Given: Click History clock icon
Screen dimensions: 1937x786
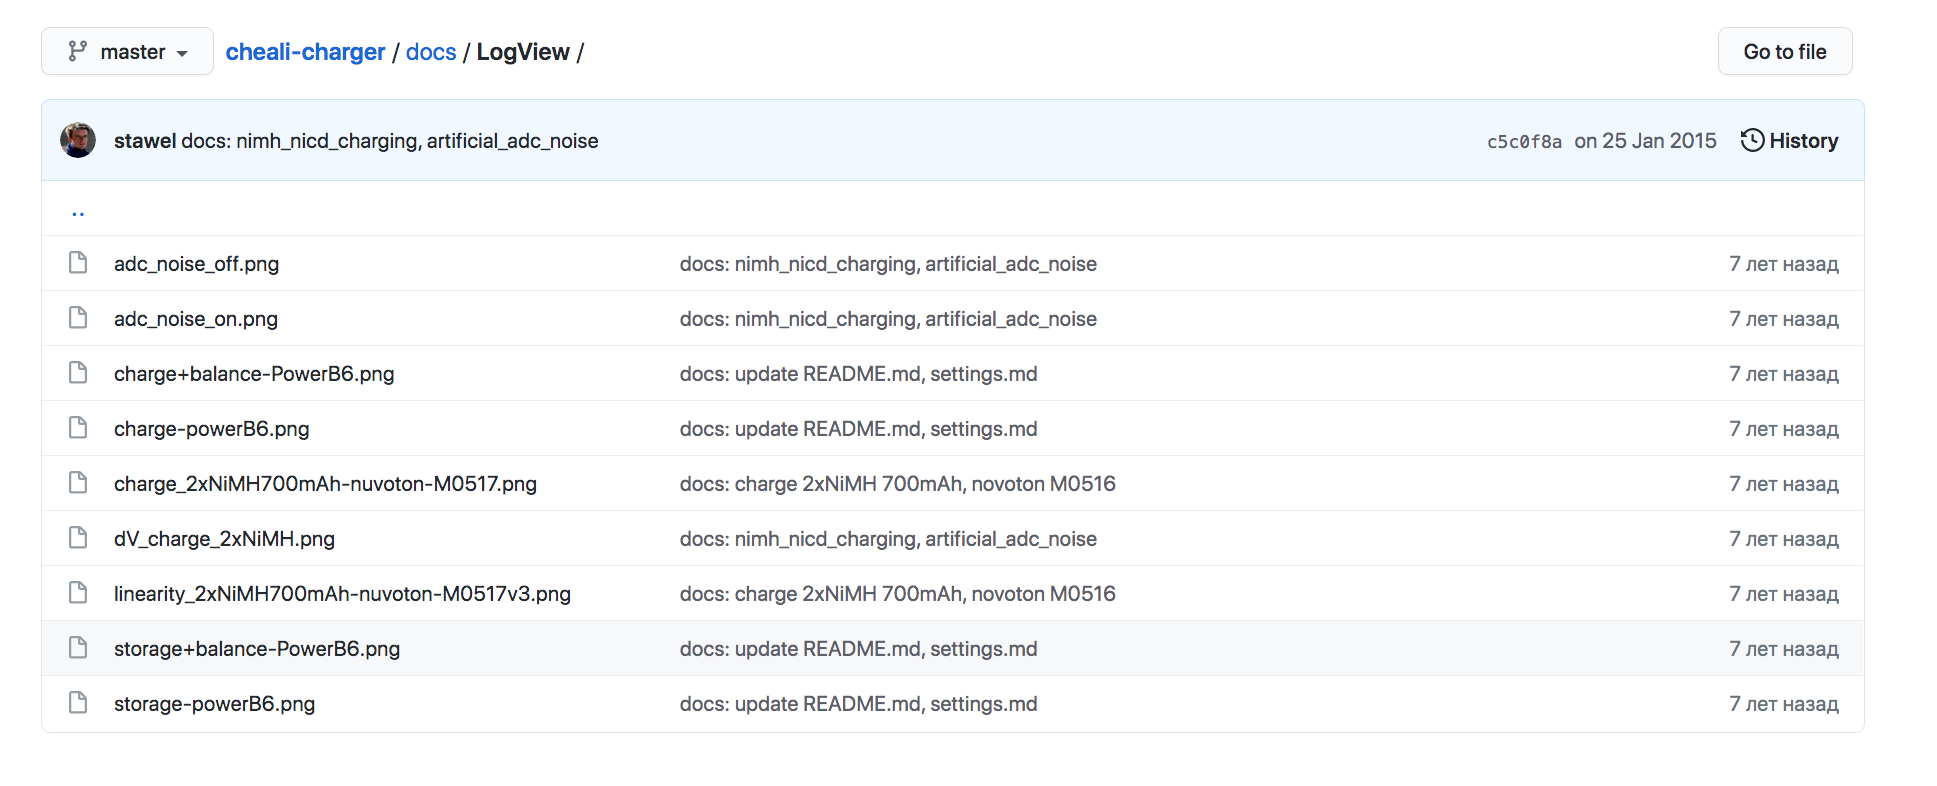Looking at the screenshot, I should click(1752, 140).
